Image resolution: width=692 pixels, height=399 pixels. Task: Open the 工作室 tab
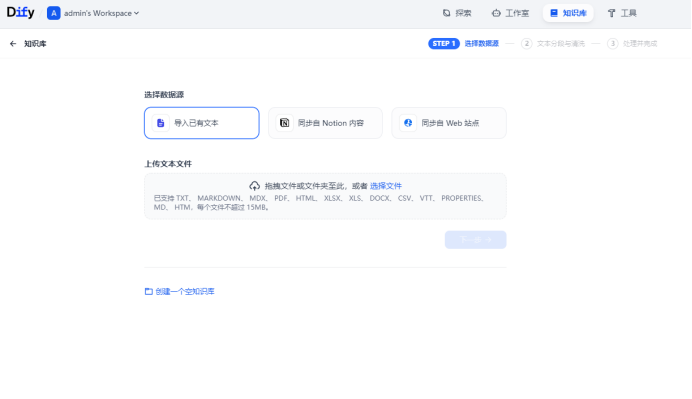511,13
